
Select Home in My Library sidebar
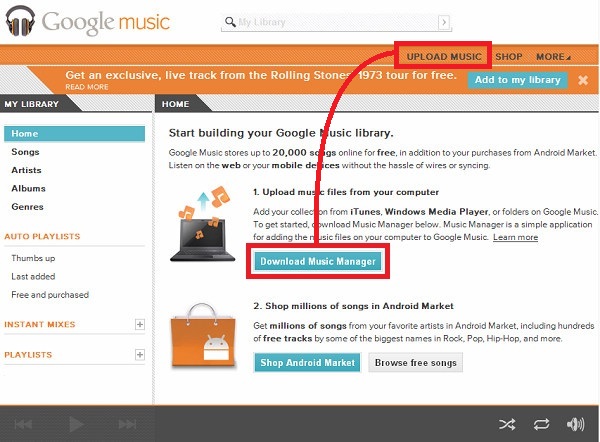pyautogui.click(x=75, y=134)
